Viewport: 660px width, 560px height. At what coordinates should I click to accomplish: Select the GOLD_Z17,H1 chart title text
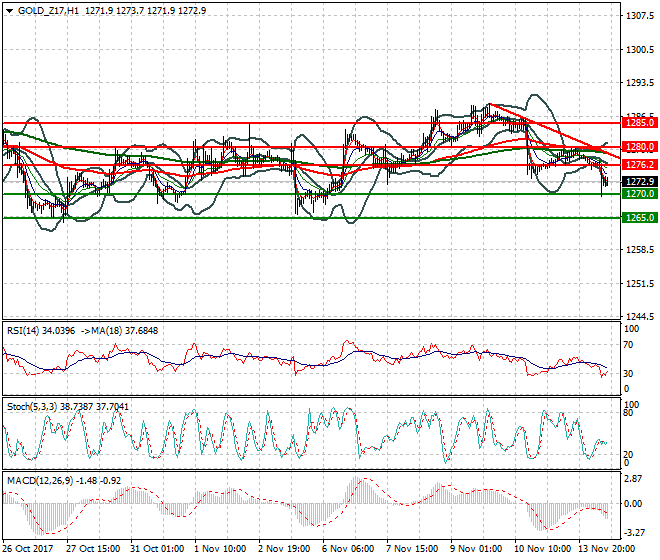tap(48, 11)
